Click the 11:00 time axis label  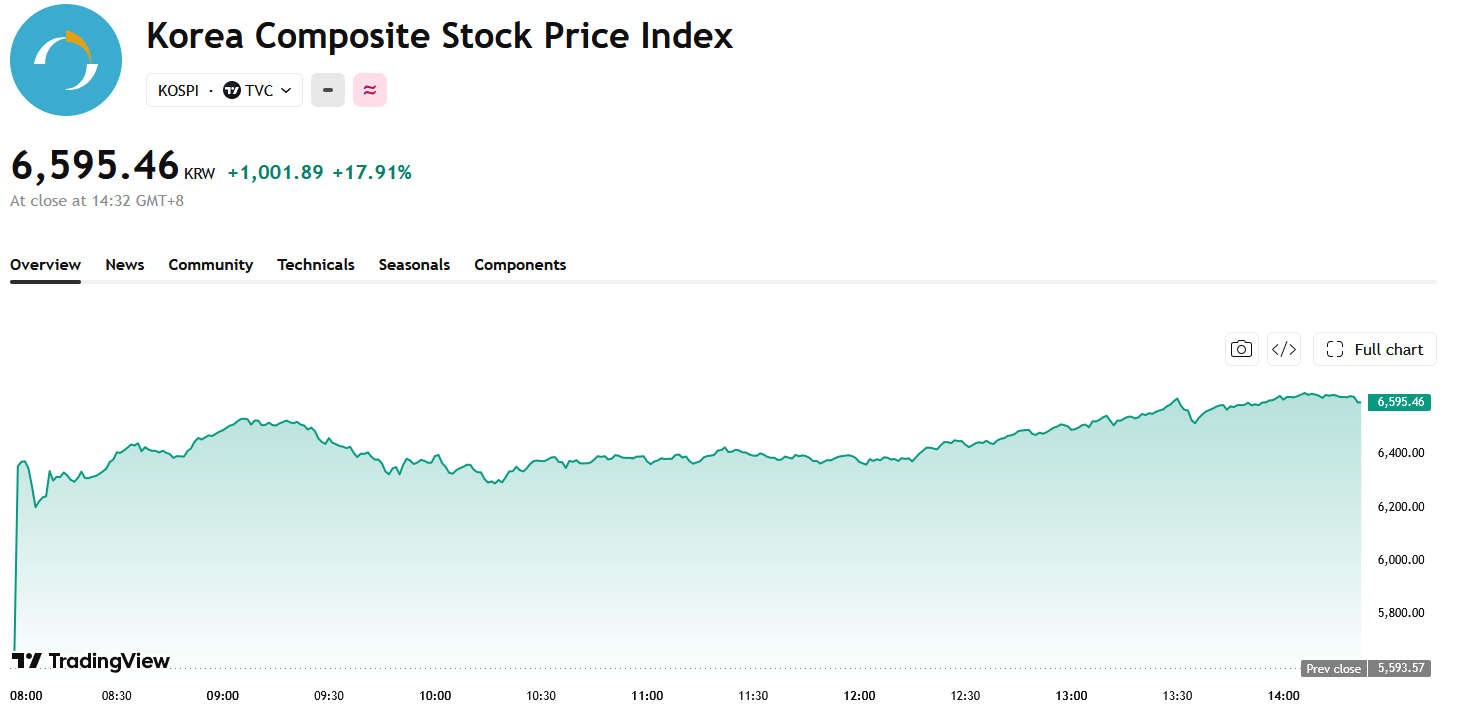point(647,696)
